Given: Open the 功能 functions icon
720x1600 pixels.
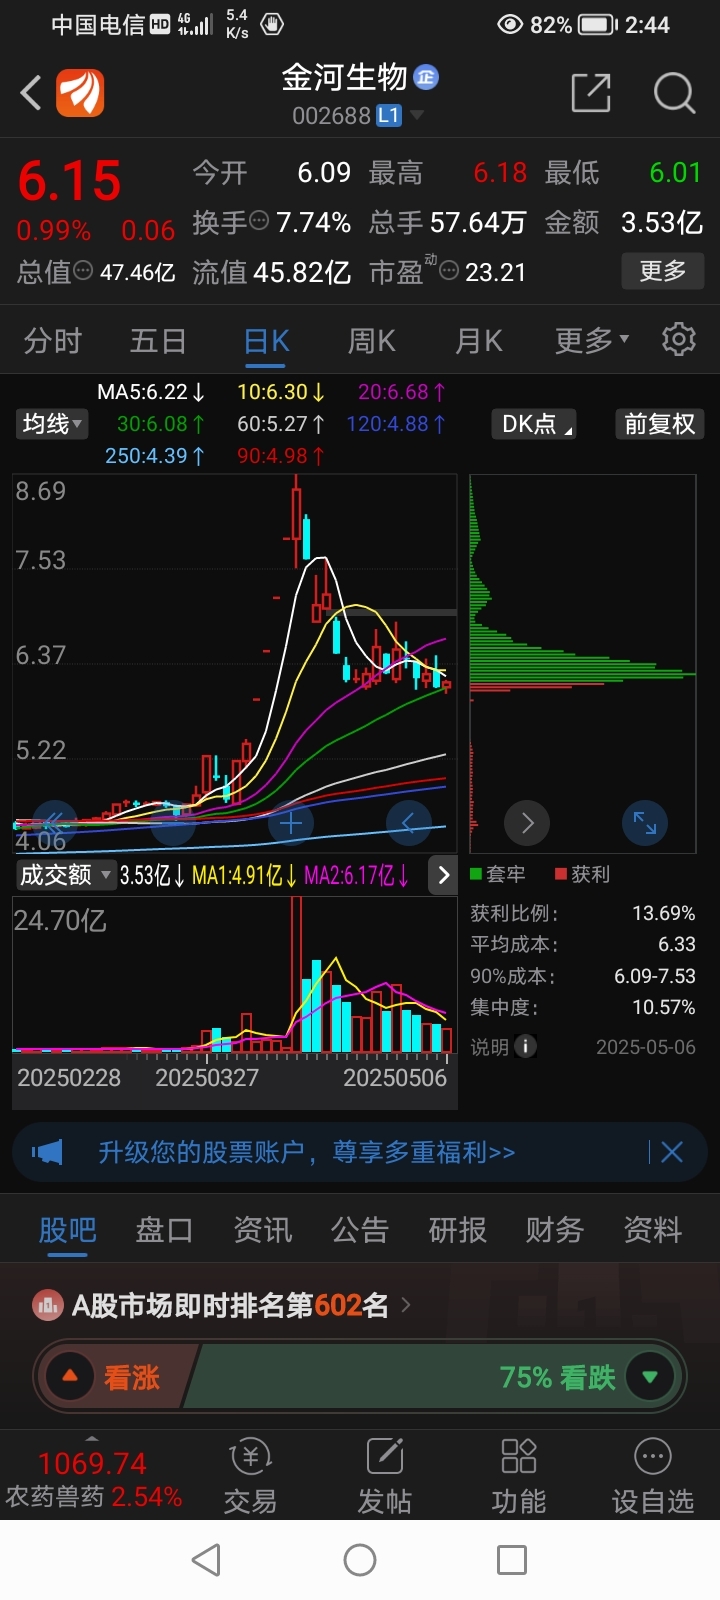Looking at the screenshot, I should click(x=519, y=1477).
